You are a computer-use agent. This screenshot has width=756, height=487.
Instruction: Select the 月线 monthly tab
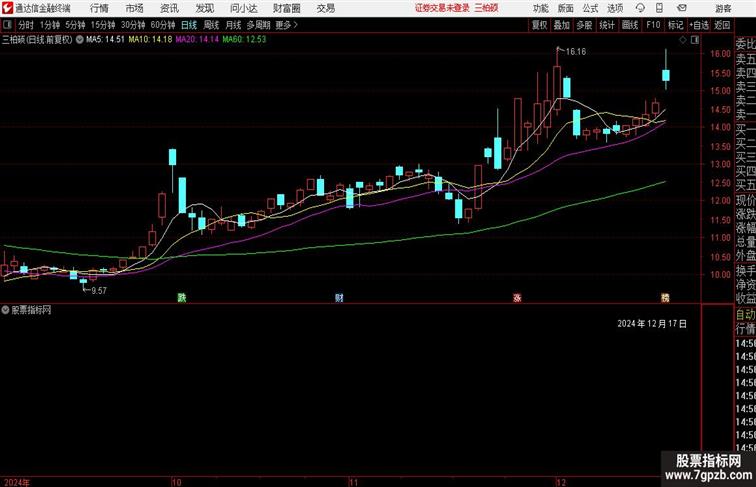click(x=233, y=25)
